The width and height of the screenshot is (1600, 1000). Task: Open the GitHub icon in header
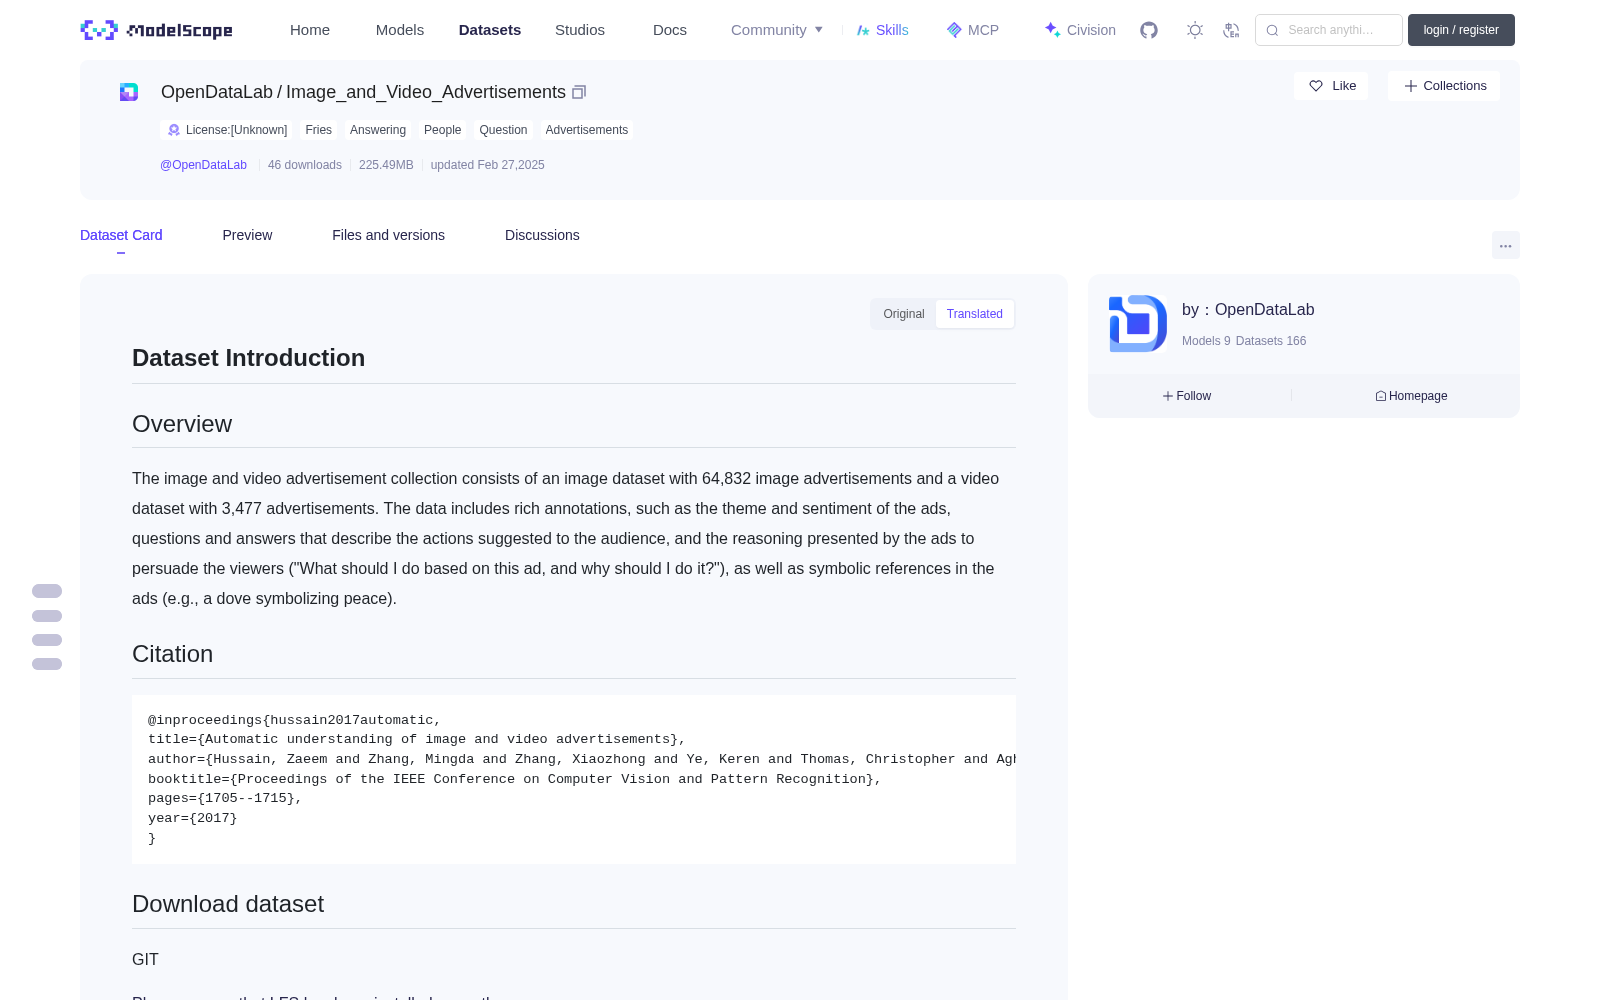(1149, 30)
